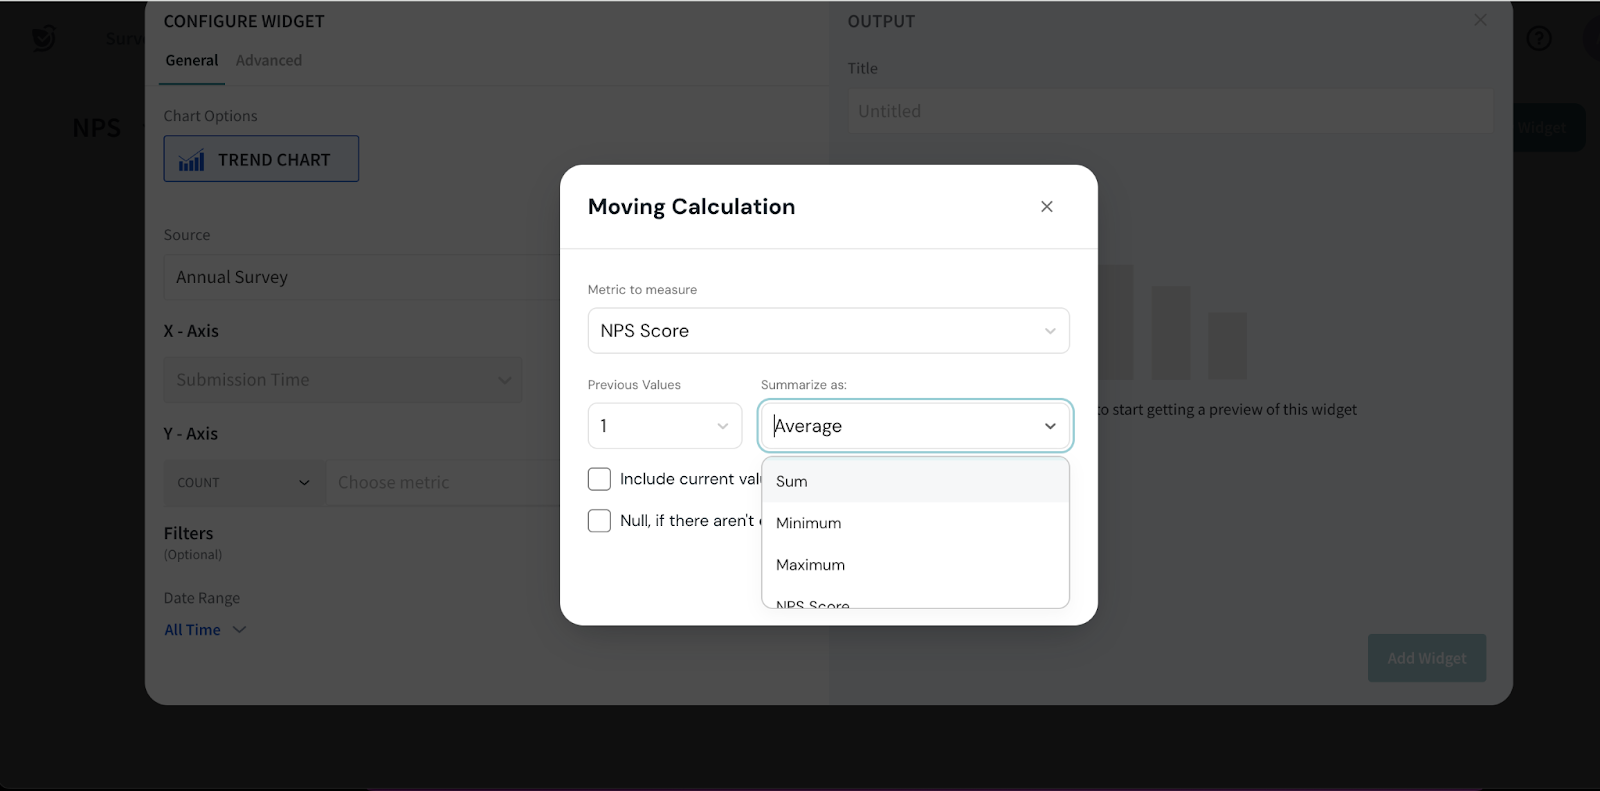
Task: Click the Untitled title input field
Action: [x=1170, y=112]
